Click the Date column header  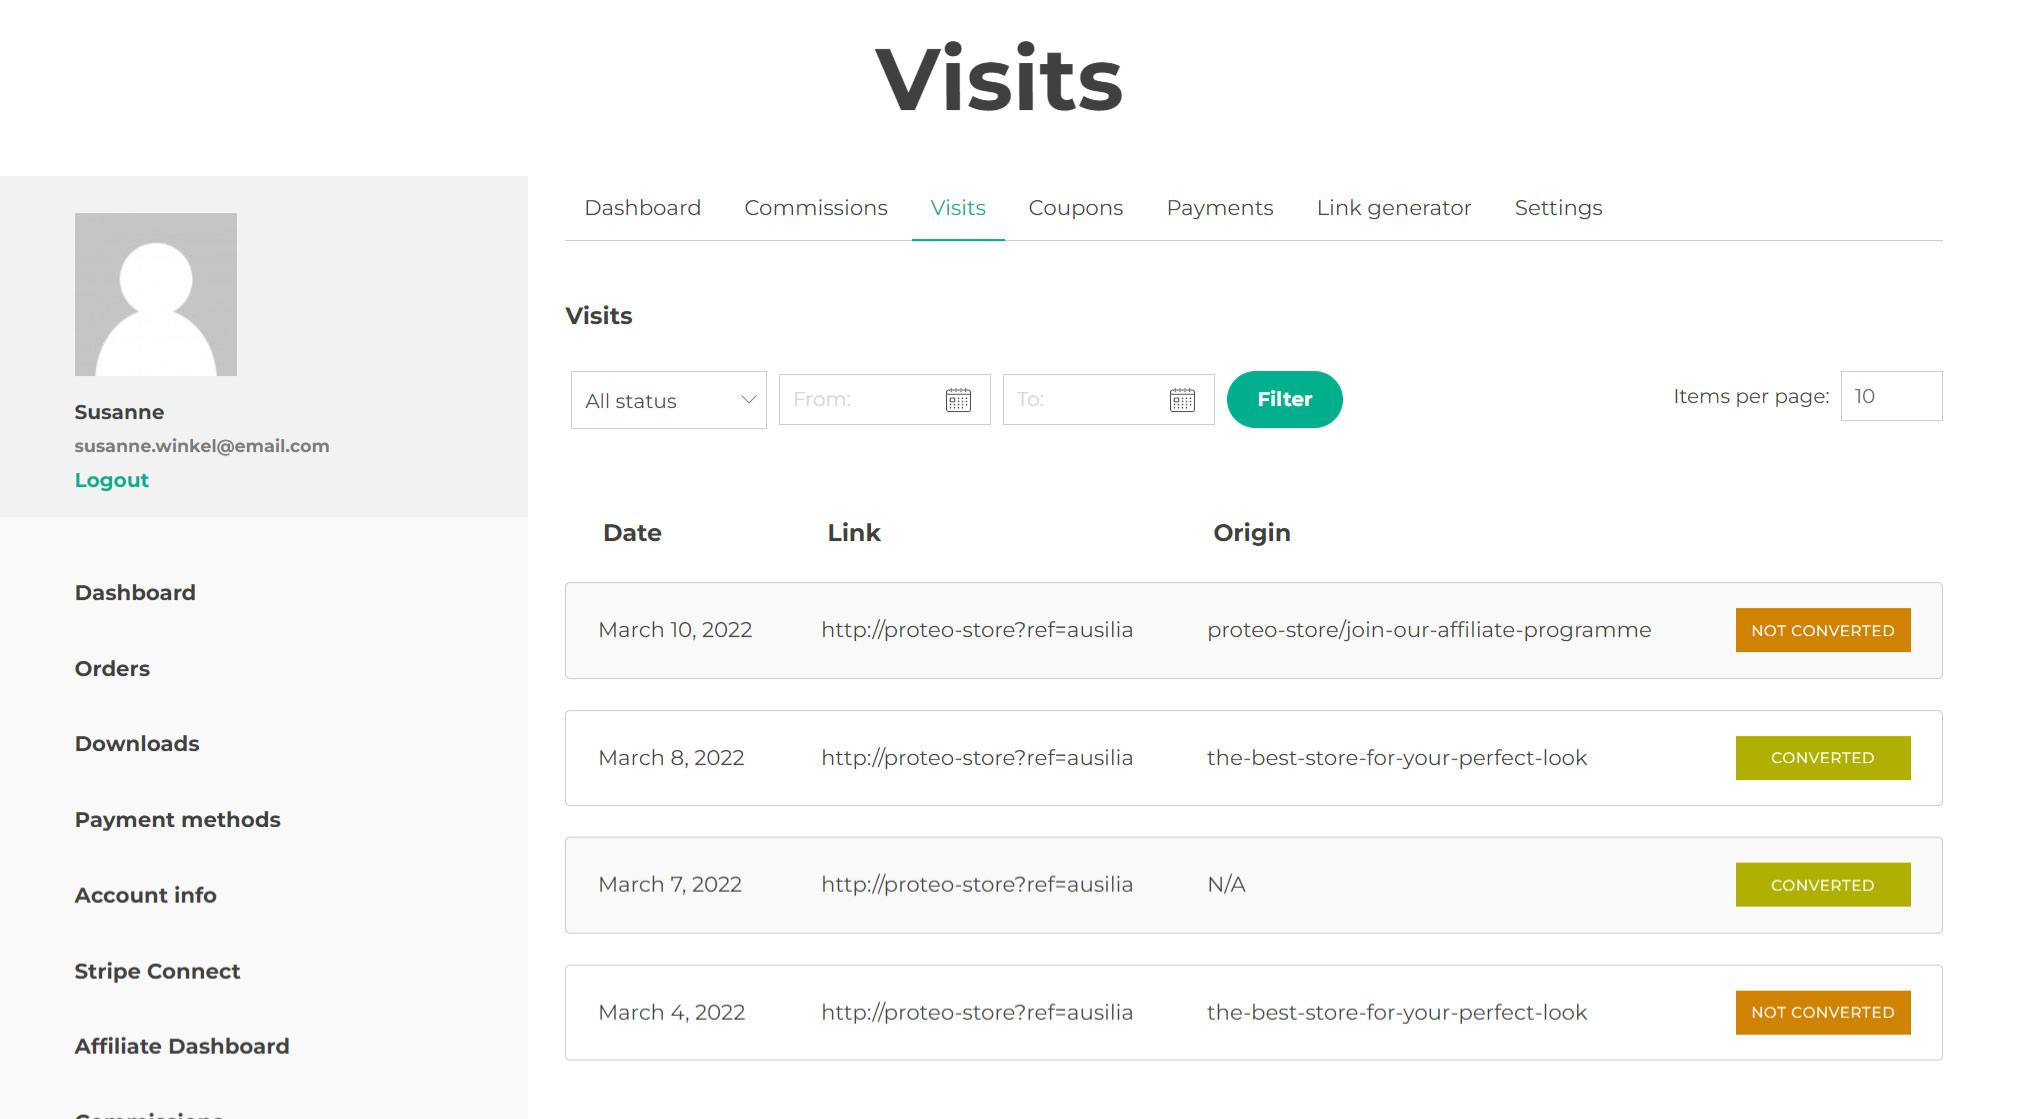pyautogui.click(x=632, y=533)
